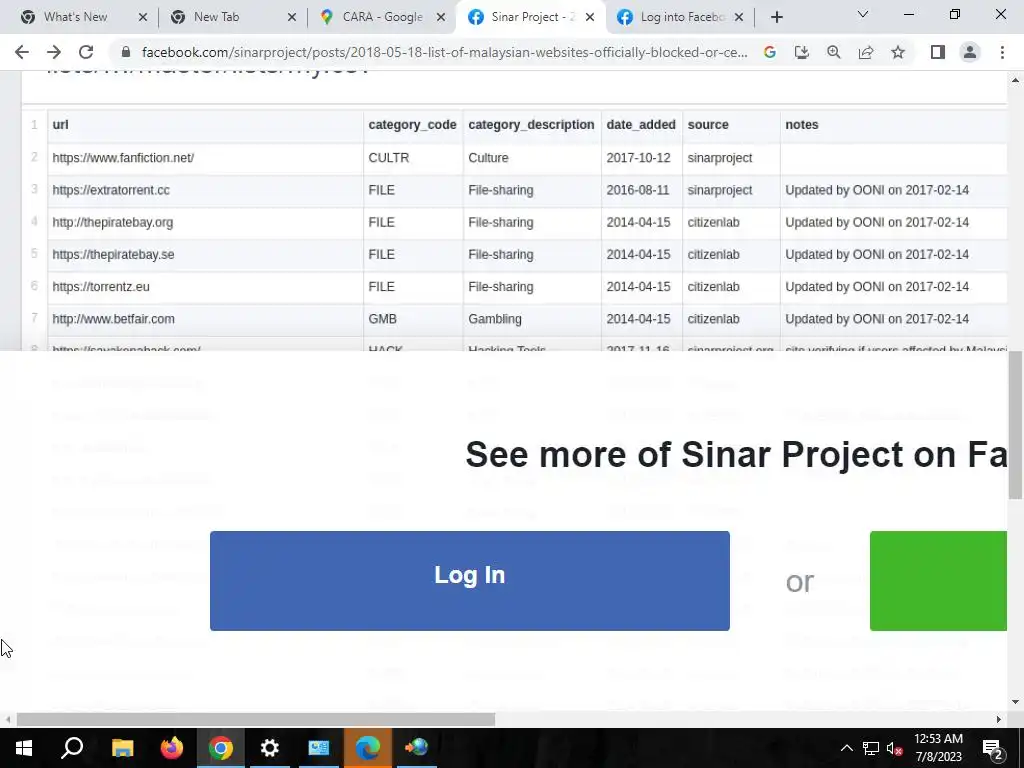
Task: Switch to the CARA - Google Maps tab
Action: 382,17
